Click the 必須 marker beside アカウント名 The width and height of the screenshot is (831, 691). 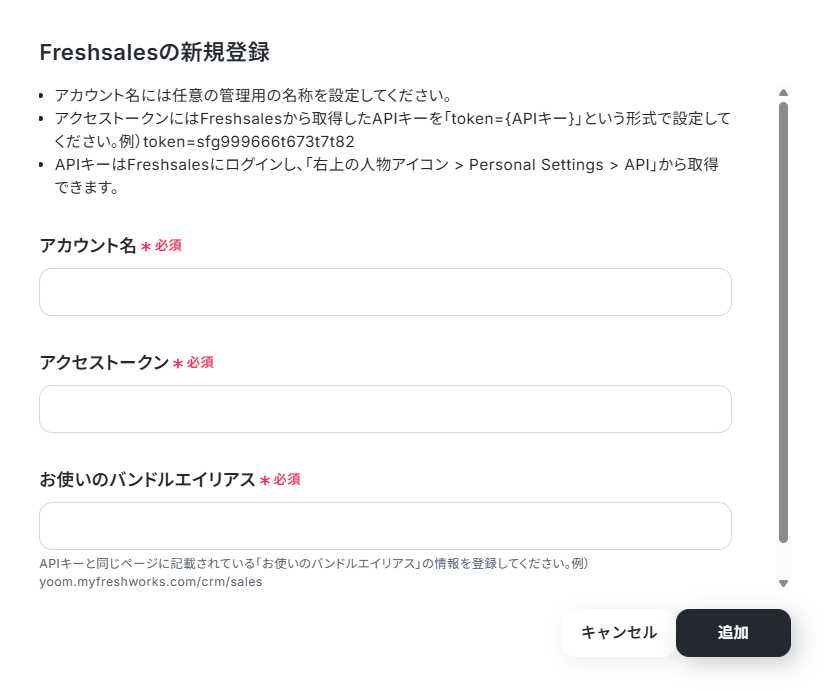pos(168,246)
